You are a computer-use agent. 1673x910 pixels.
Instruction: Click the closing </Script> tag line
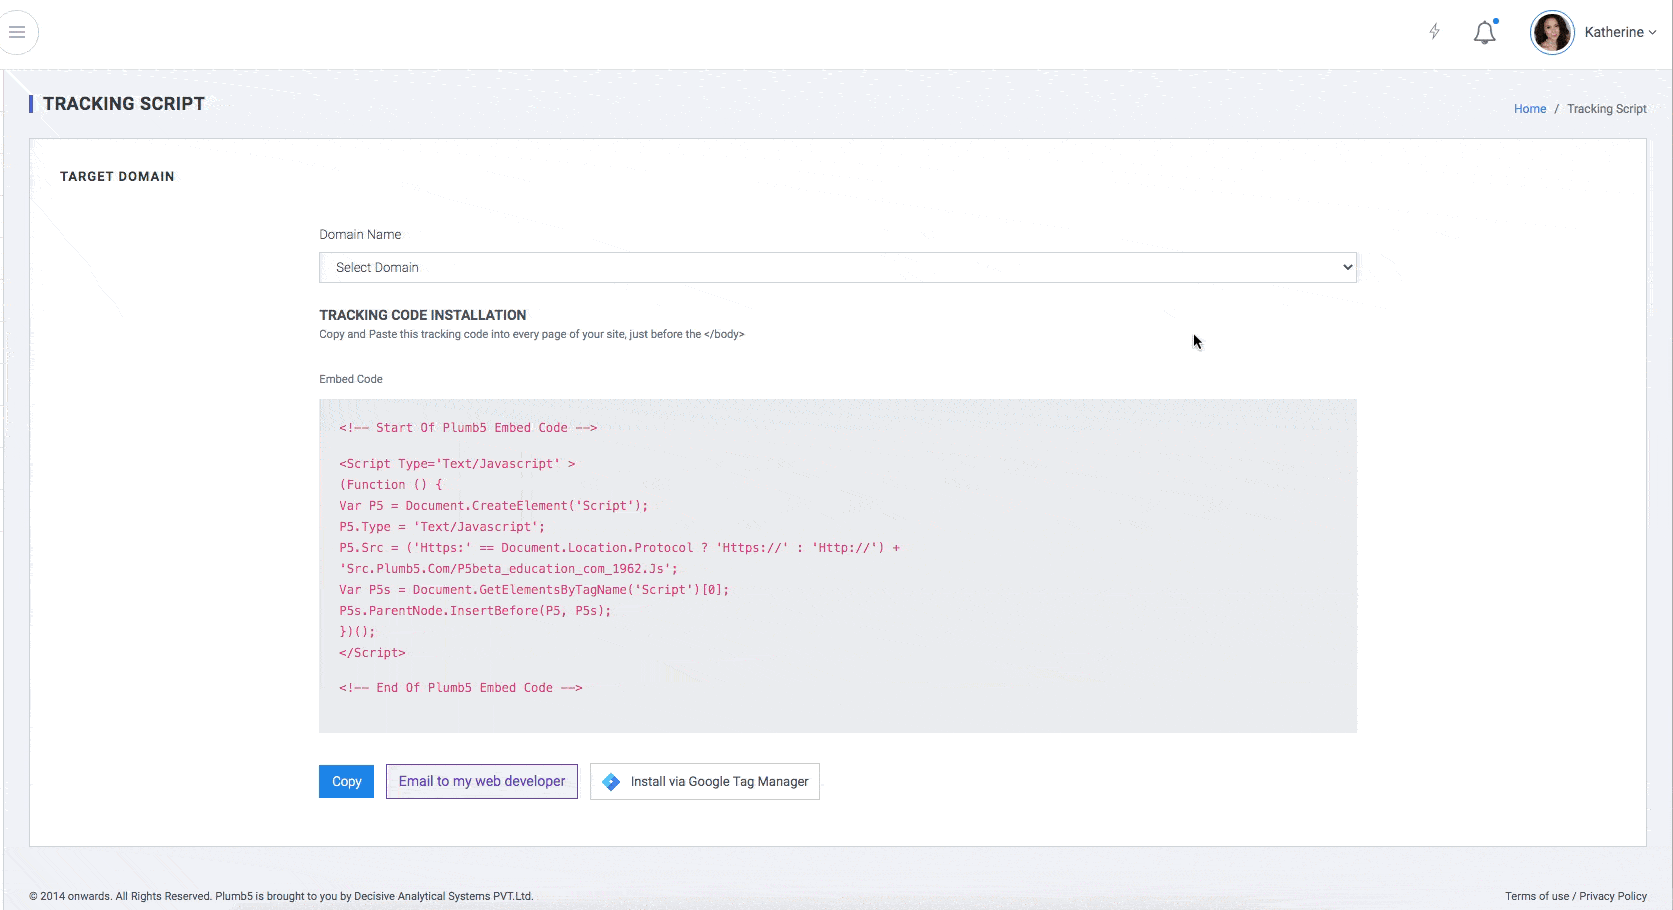pyautogui.click(x=372, y=652)
